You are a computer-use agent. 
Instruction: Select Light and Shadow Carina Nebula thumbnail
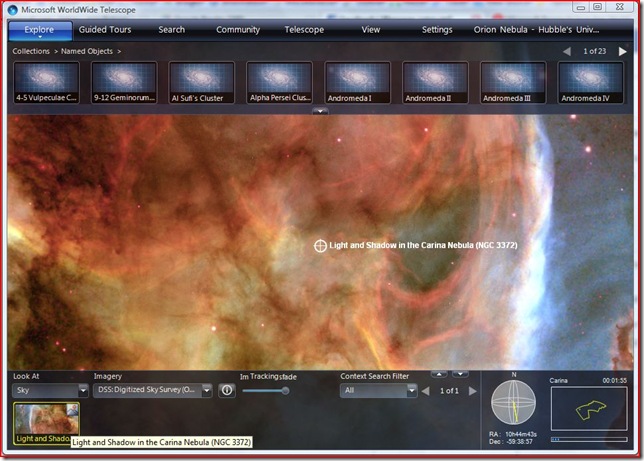[x=46, y=422]
